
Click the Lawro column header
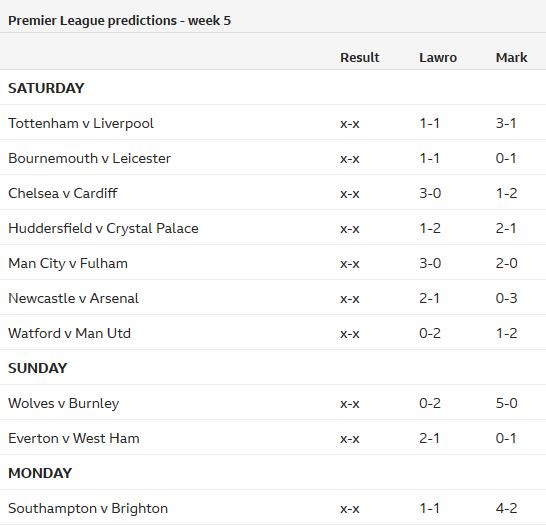point(438,57)
